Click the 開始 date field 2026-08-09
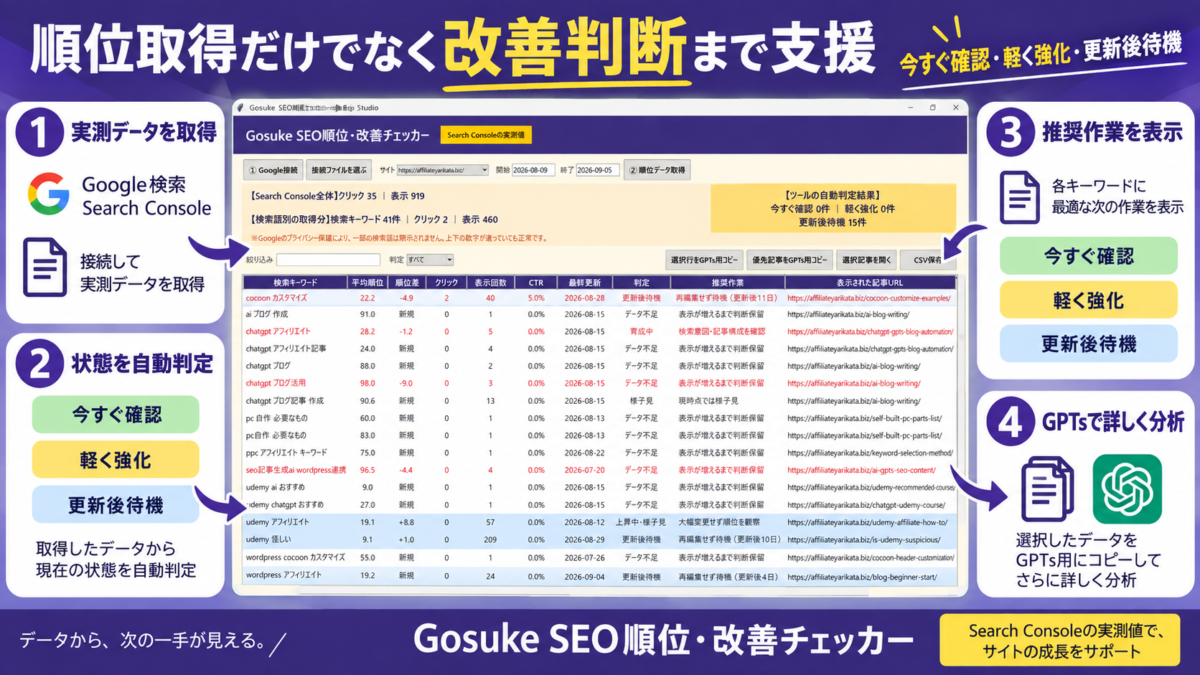Screen dimensions: 1200x675 click(533, 170)
